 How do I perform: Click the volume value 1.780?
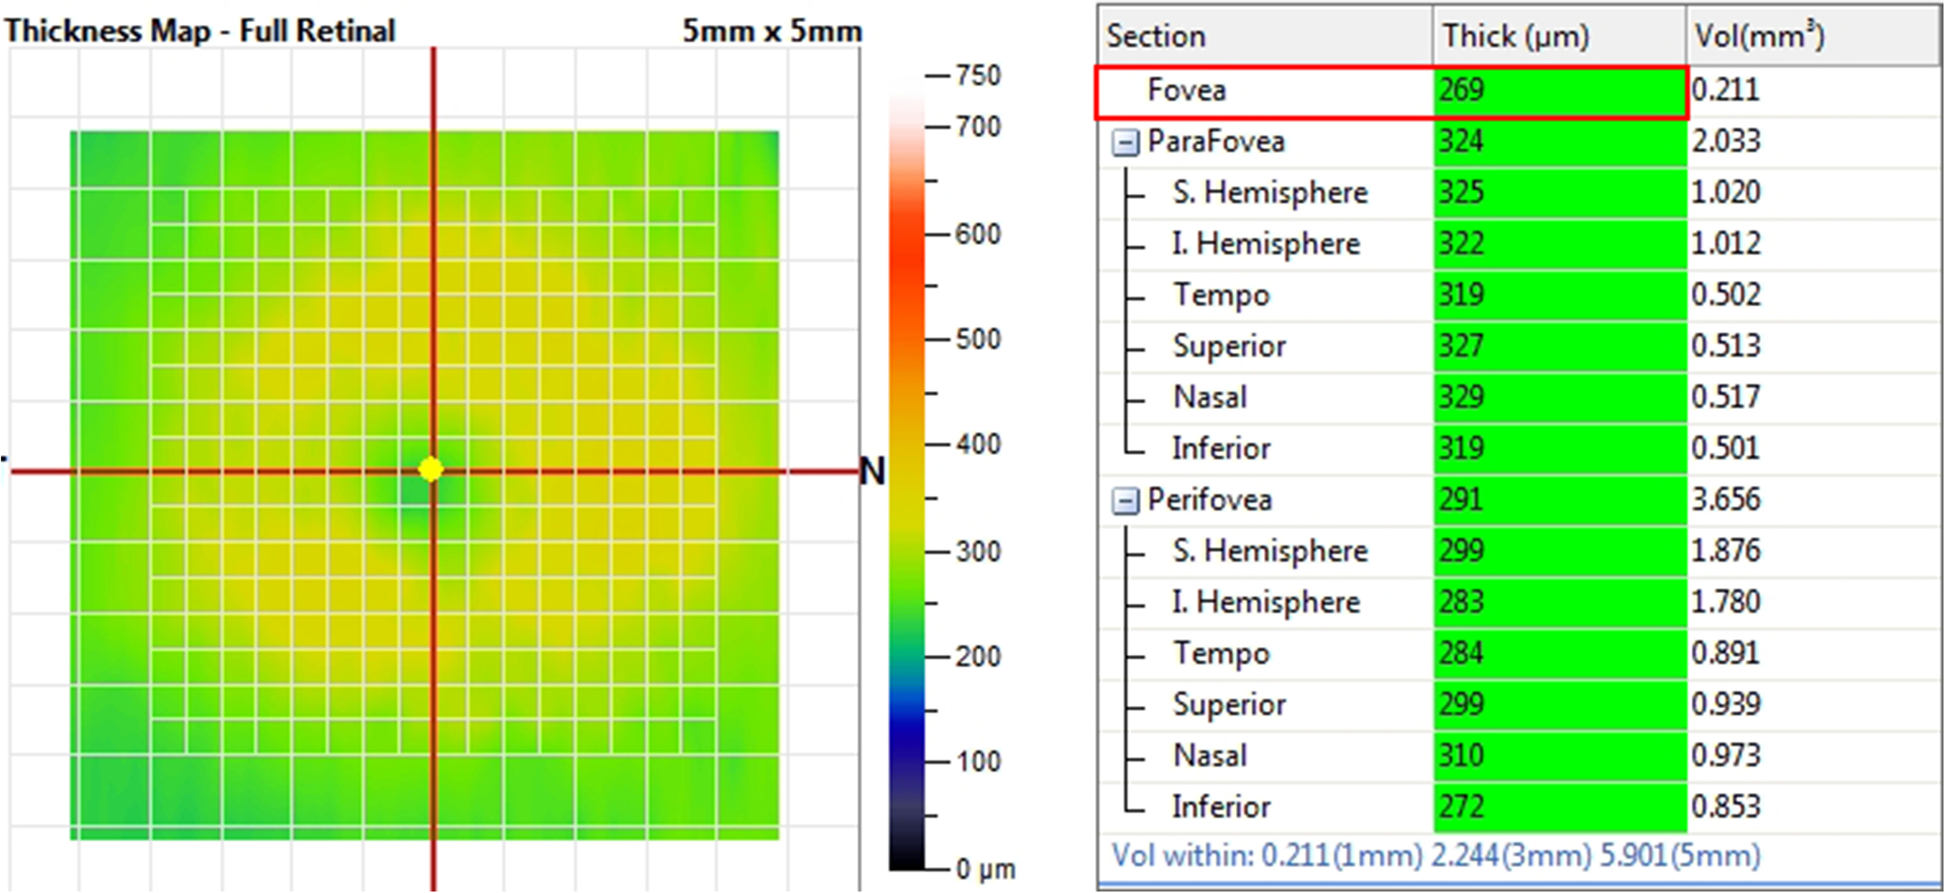click(x=1726, y=601)
